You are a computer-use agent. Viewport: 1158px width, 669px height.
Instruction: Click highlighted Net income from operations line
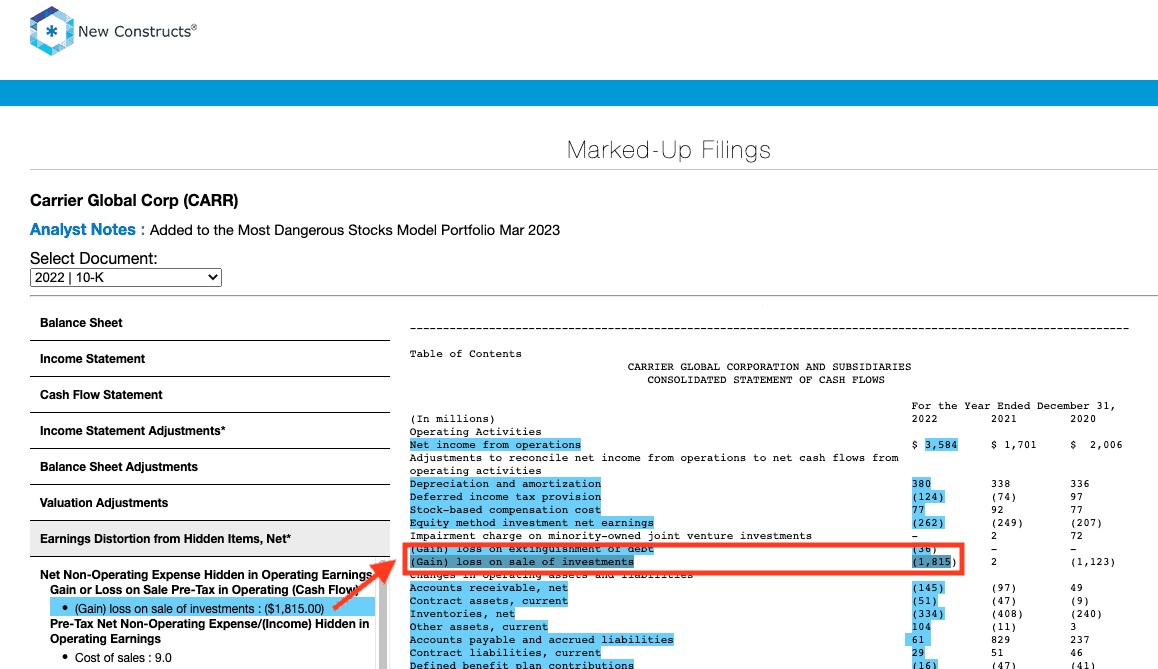coord(496,445)
